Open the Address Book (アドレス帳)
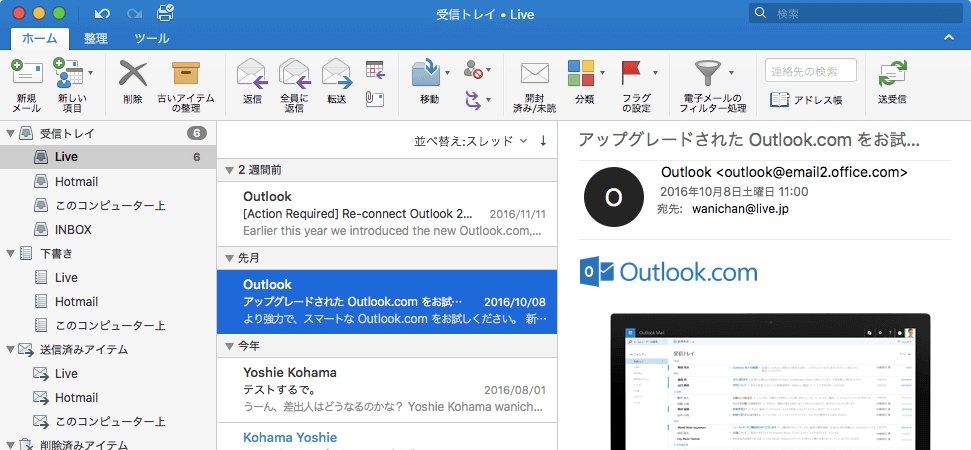The image size is (971, 450). point(806,100)
